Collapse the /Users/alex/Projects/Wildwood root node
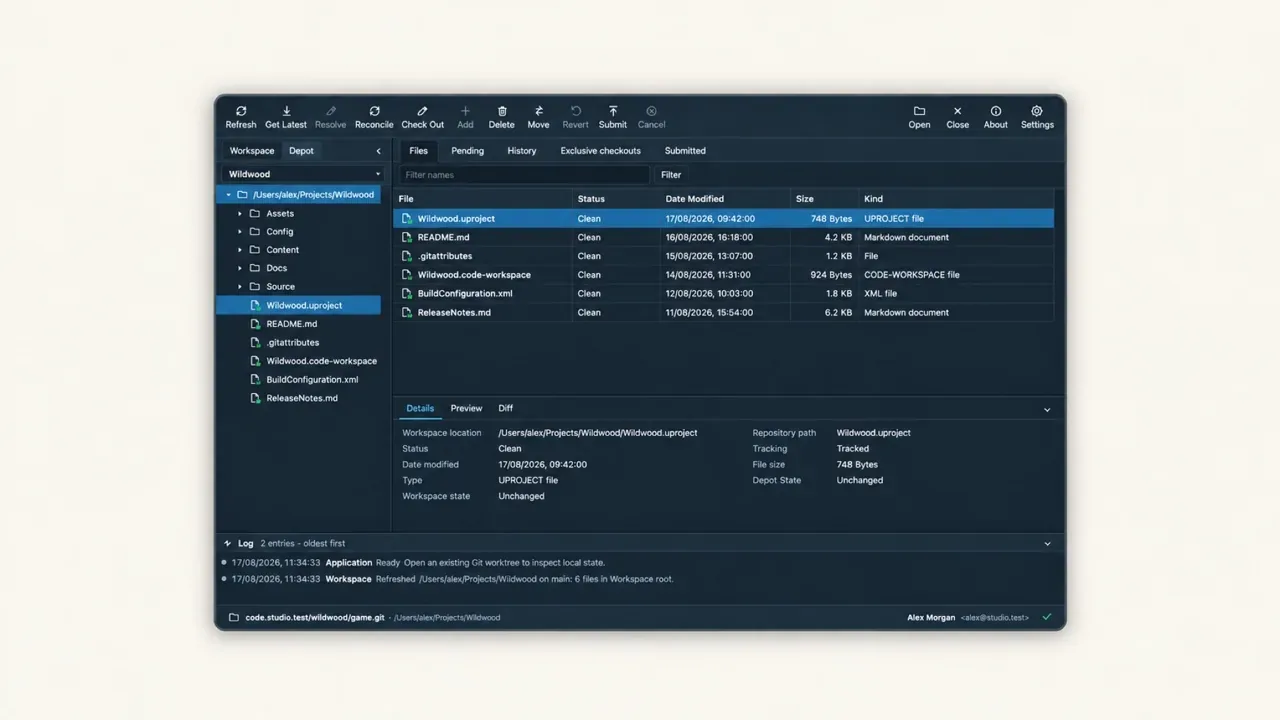This screenshot has width=1280, height=720. (229, 195)
